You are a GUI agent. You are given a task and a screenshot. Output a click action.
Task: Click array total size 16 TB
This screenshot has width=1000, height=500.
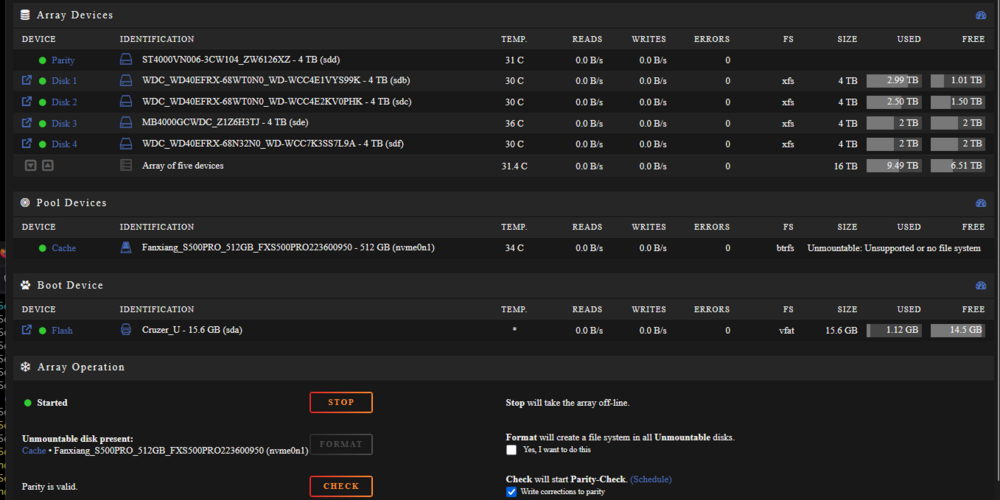click(x=847, y=166)
